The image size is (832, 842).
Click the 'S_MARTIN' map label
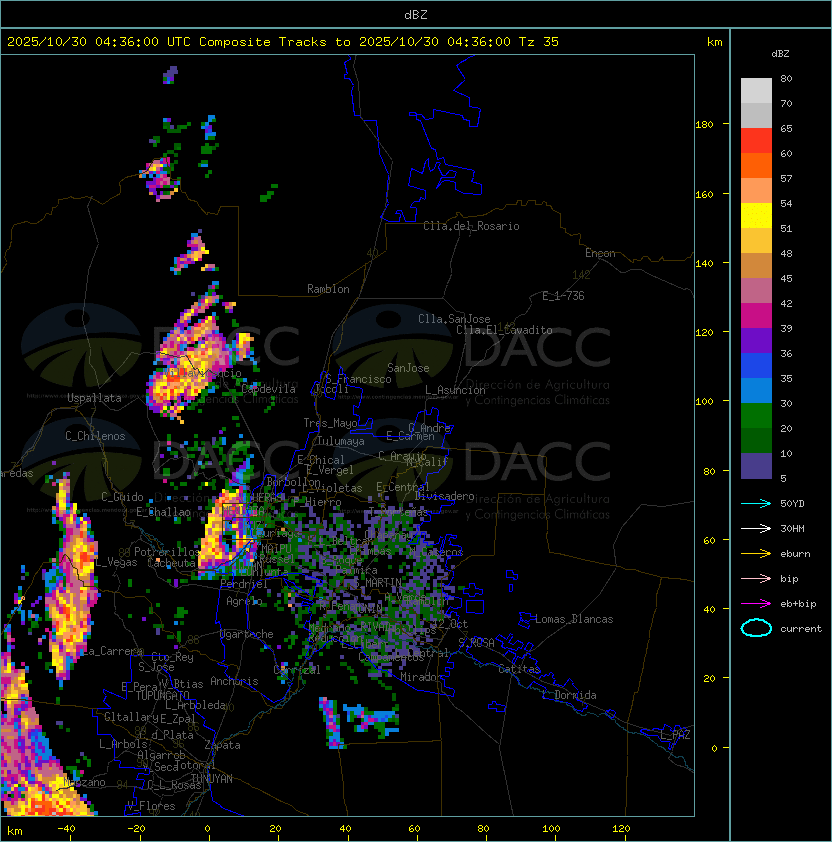pos(378,583)
